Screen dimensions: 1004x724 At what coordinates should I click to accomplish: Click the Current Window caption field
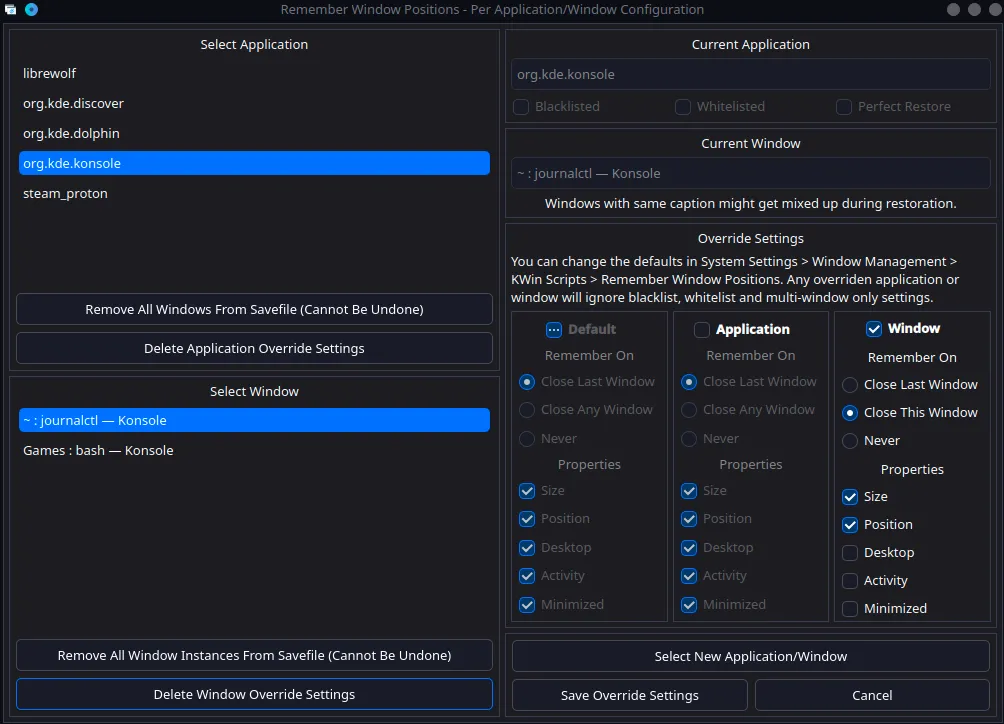click(750, 174)
